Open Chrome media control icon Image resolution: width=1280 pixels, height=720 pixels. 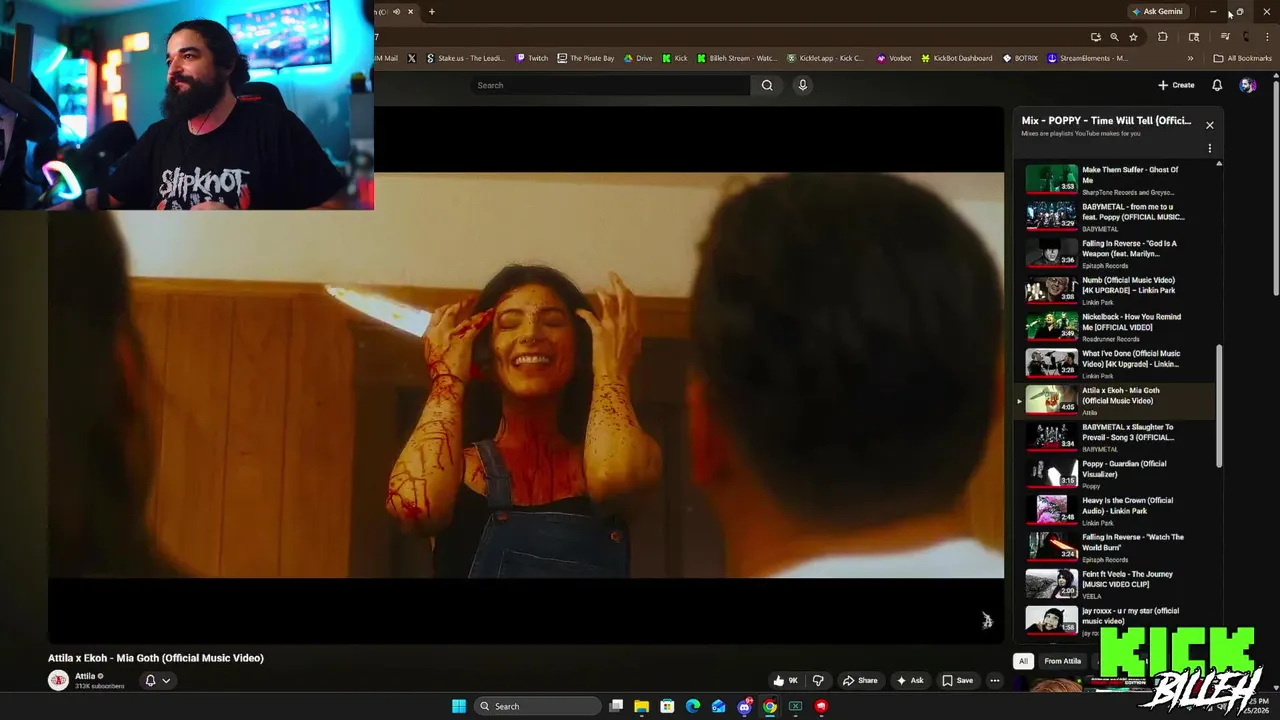[x=1225, y=37]
